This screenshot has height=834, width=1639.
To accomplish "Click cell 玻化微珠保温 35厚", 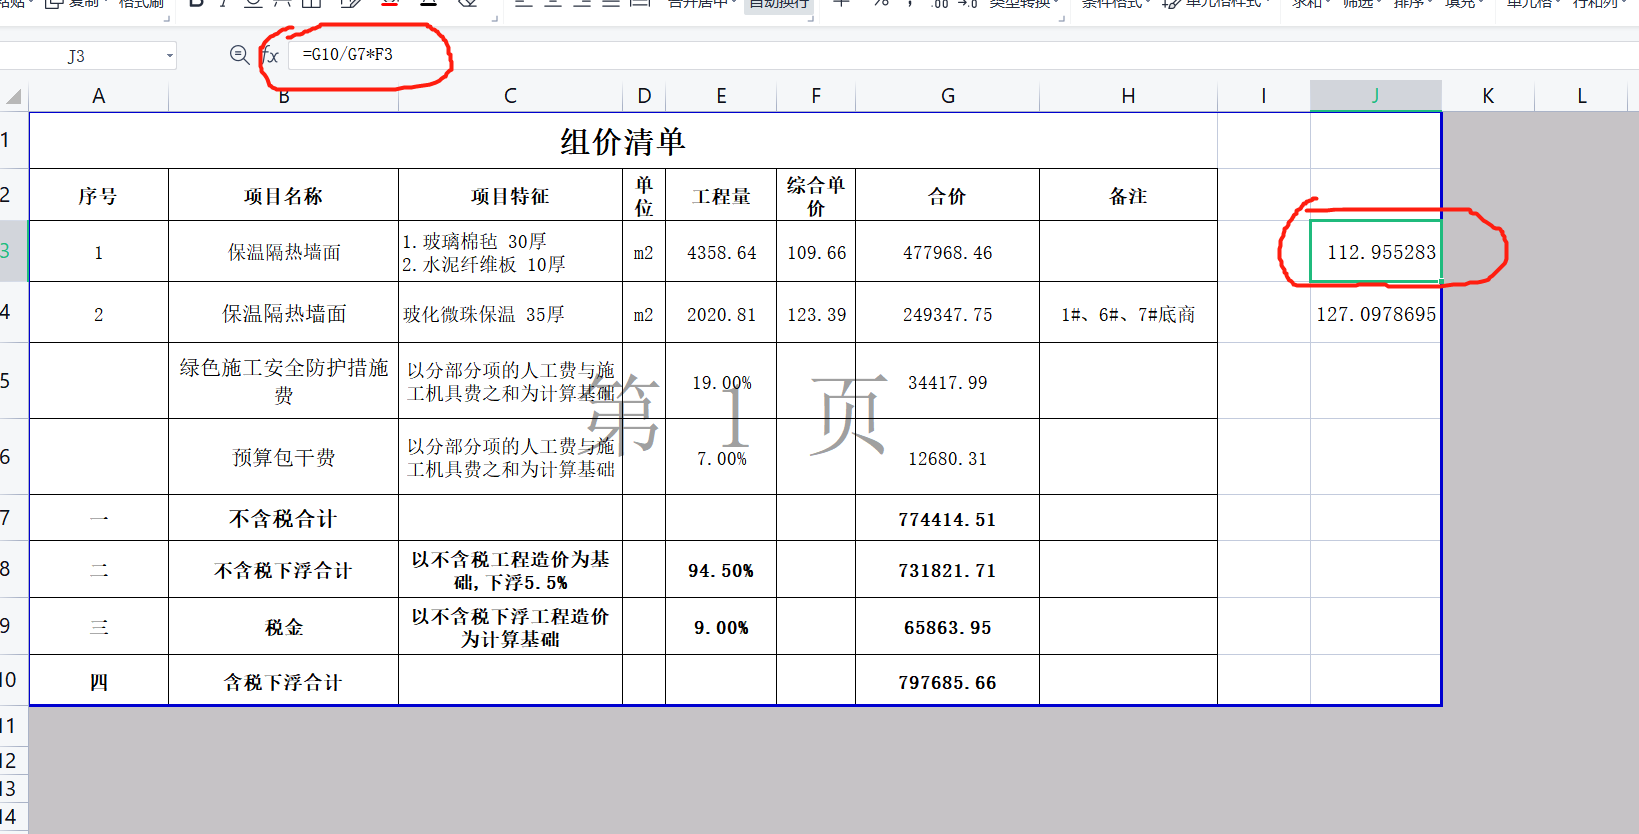I will (x=510, y=314).
